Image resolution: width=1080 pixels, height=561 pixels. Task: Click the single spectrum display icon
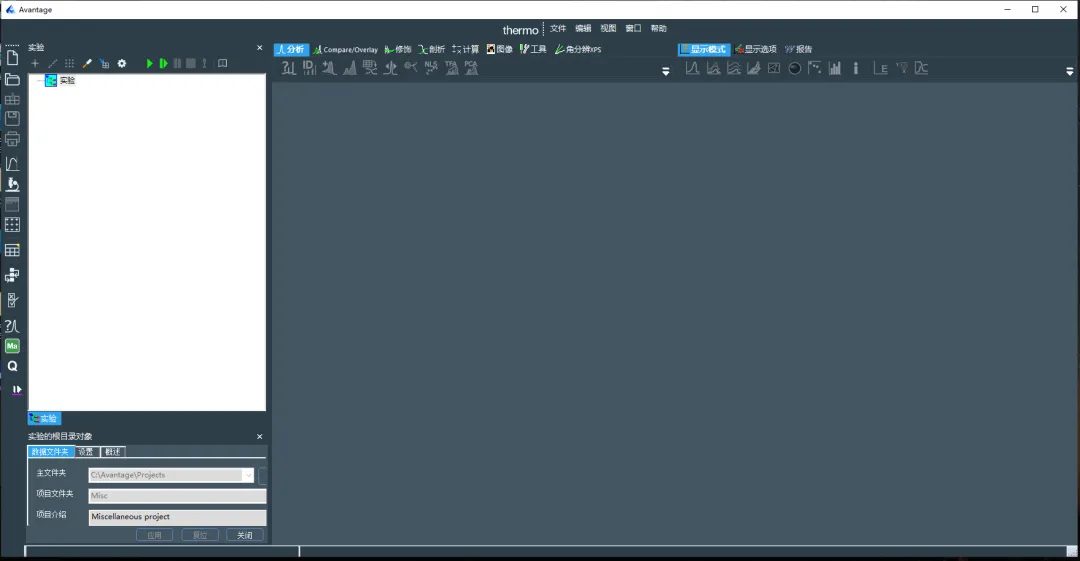(x=692, y=68)
